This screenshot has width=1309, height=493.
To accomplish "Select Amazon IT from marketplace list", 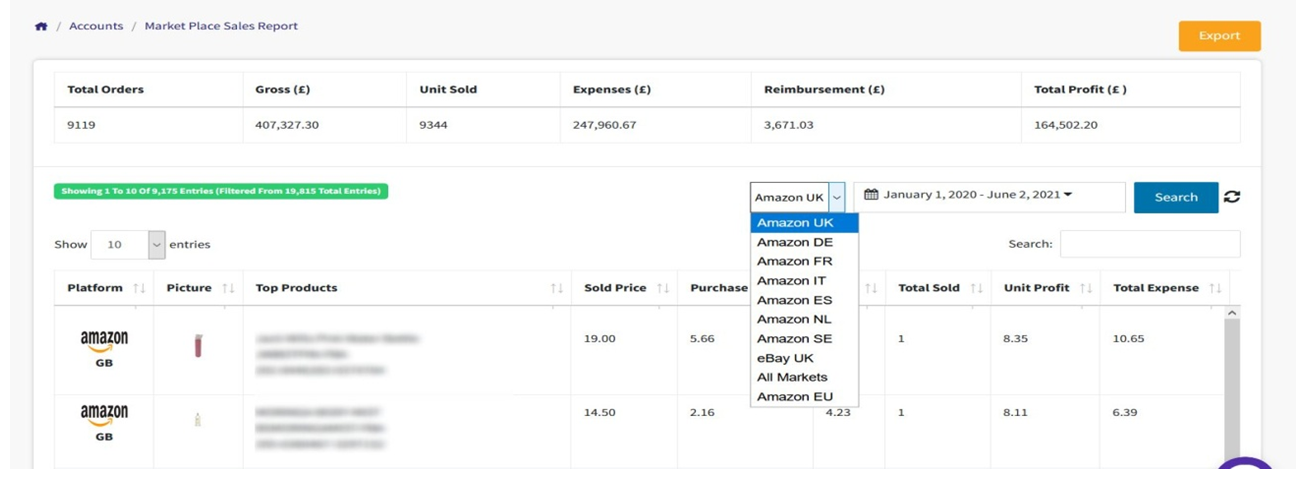I will click(804, 281).
